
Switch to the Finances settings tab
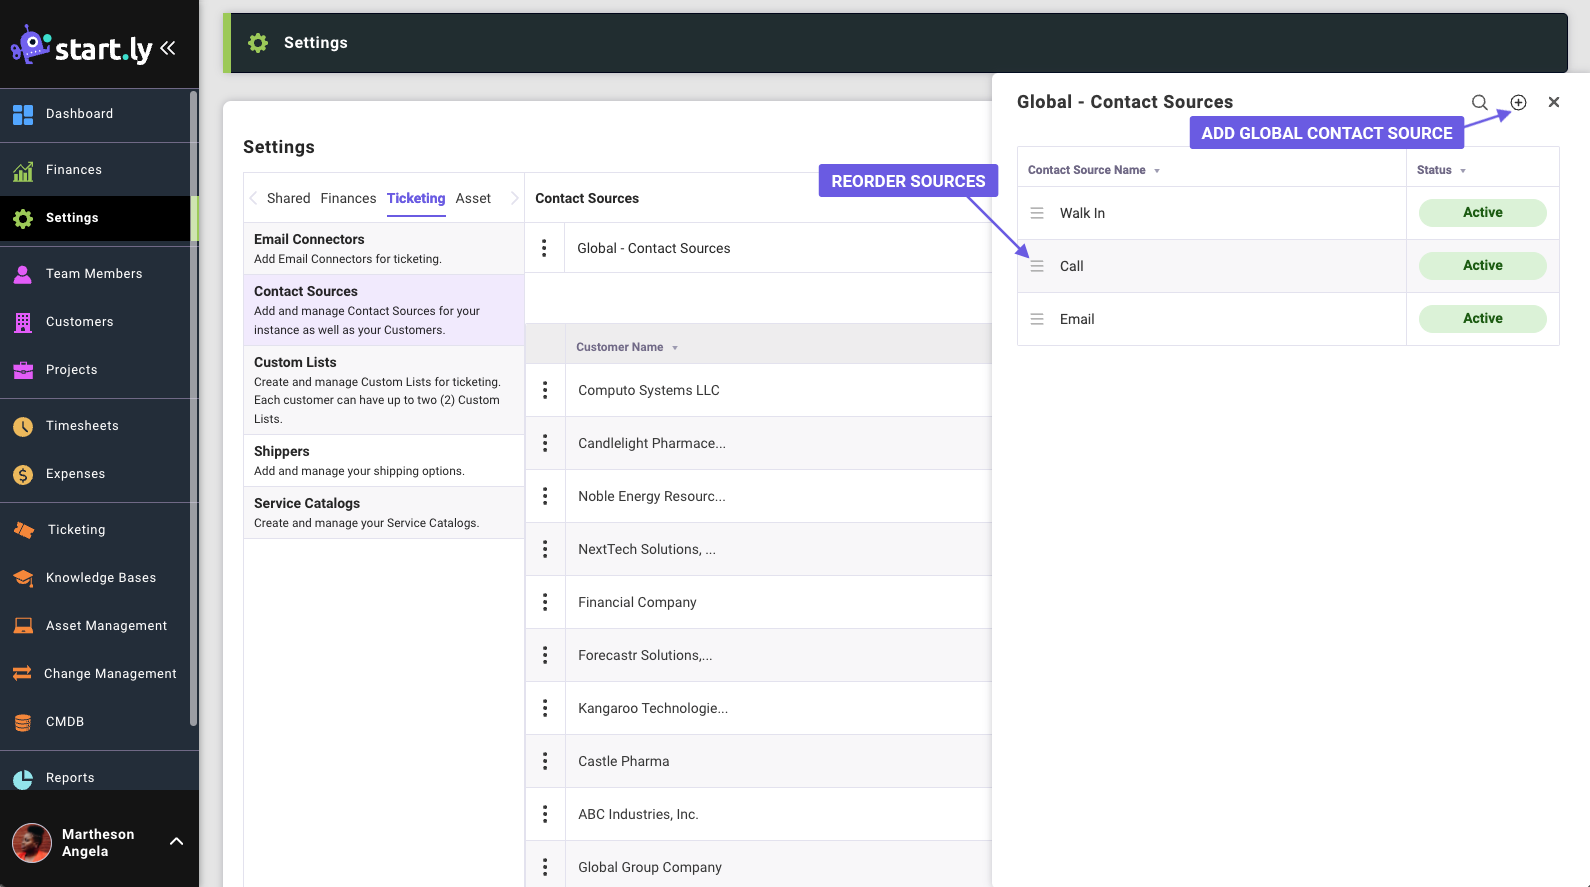pos(348,198)
